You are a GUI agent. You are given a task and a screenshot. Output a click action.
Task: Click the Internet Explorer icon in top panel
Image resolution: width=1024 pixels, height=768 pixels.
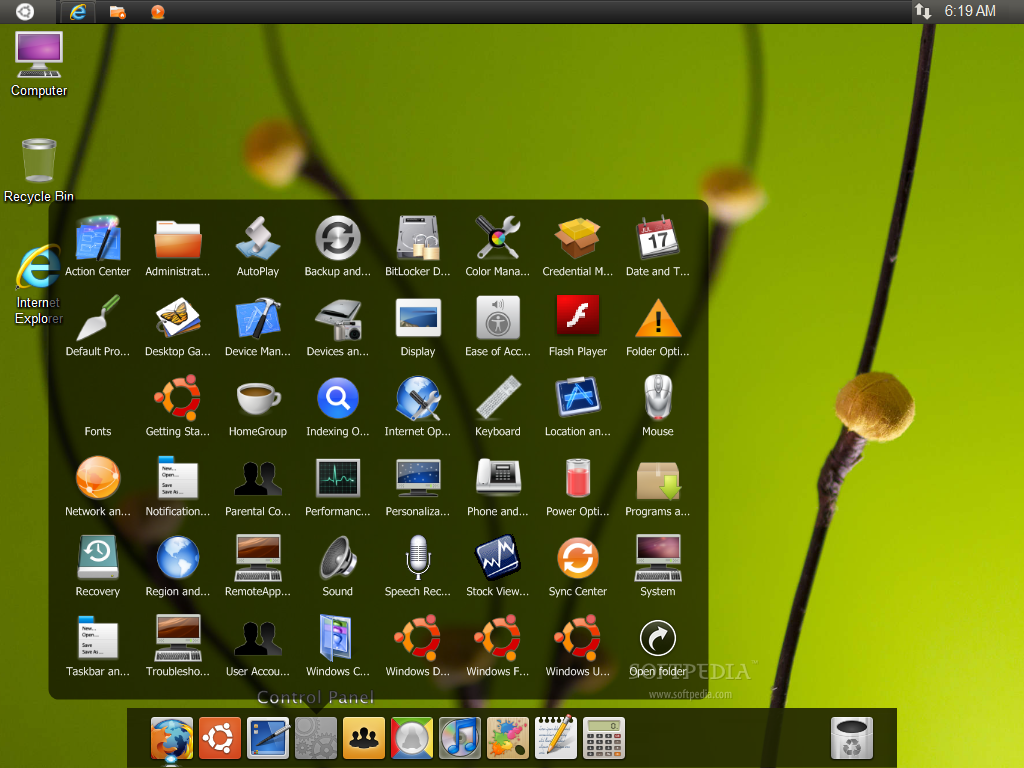[78, 12]
